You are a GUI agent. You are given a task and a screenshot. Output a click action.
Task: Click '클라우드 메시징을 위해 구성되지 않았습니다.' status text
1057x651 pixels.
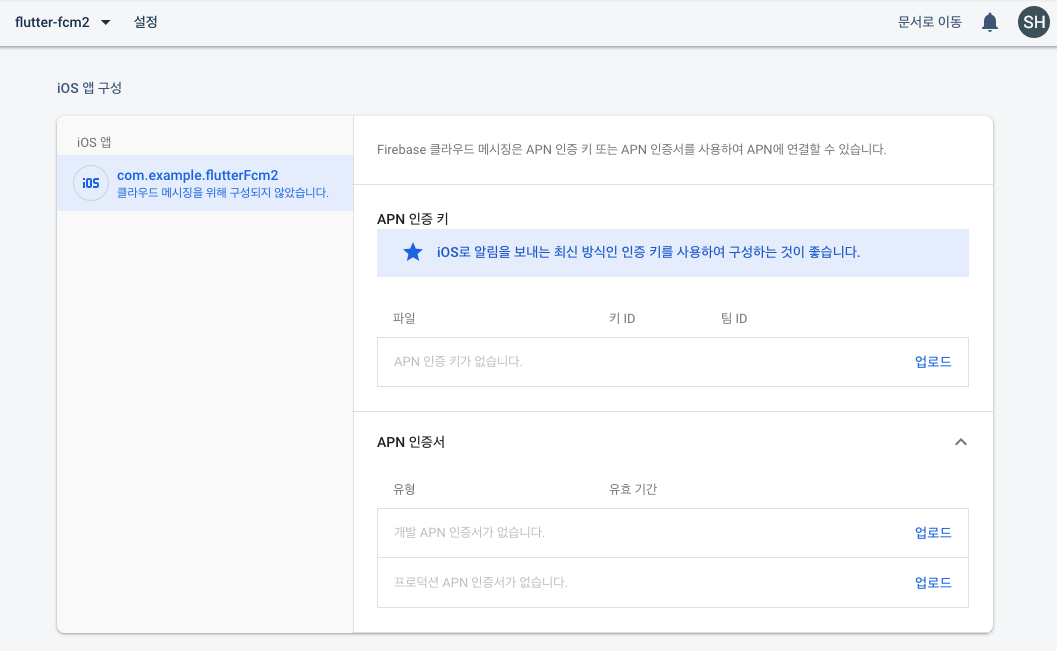(222, 193)
